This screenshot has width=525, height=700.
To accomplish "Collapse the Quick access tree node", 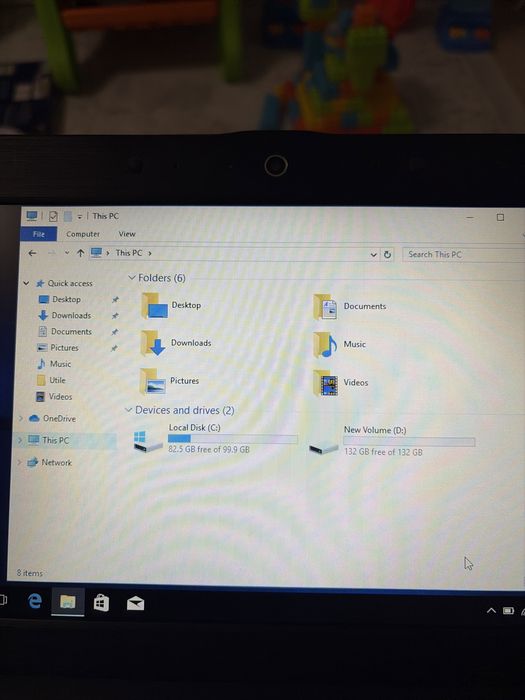I will point(26,283).
